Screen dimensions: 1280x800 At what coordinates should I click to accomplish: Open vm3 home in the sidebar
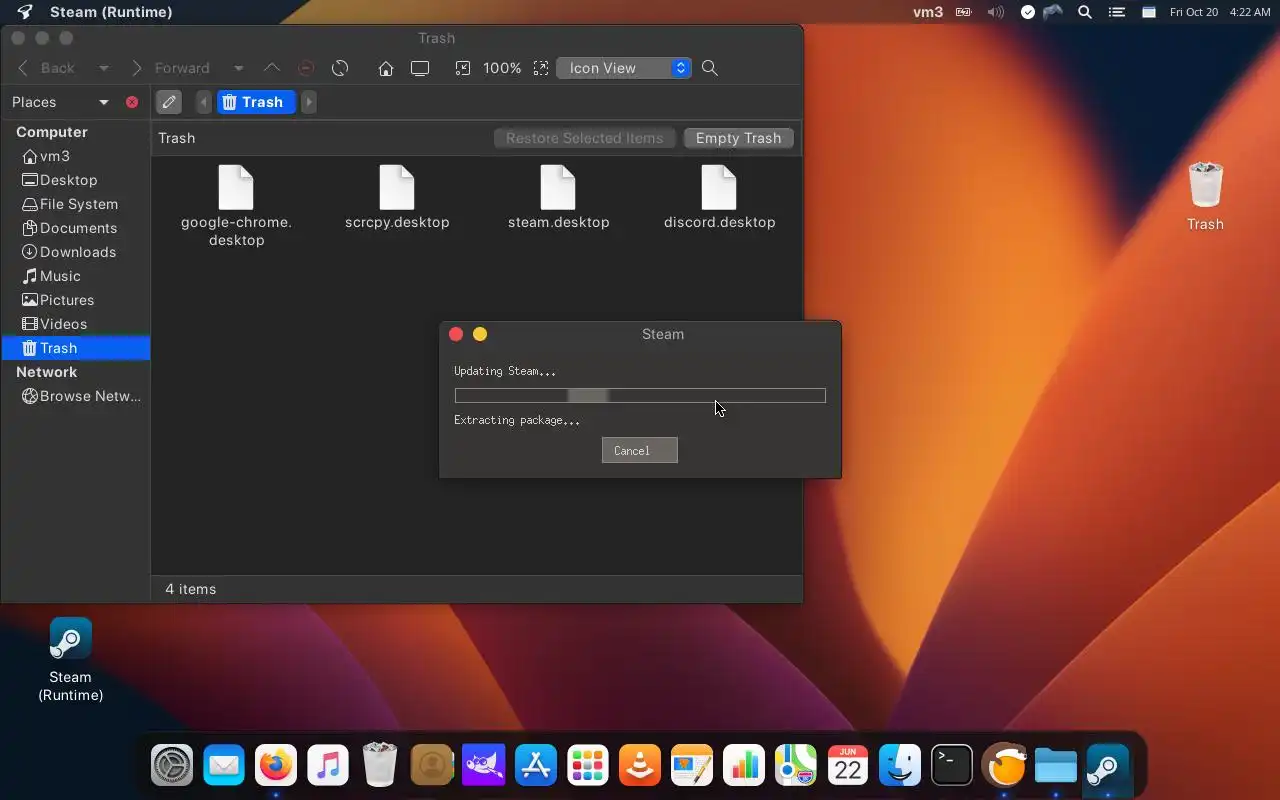coord(75,156)
